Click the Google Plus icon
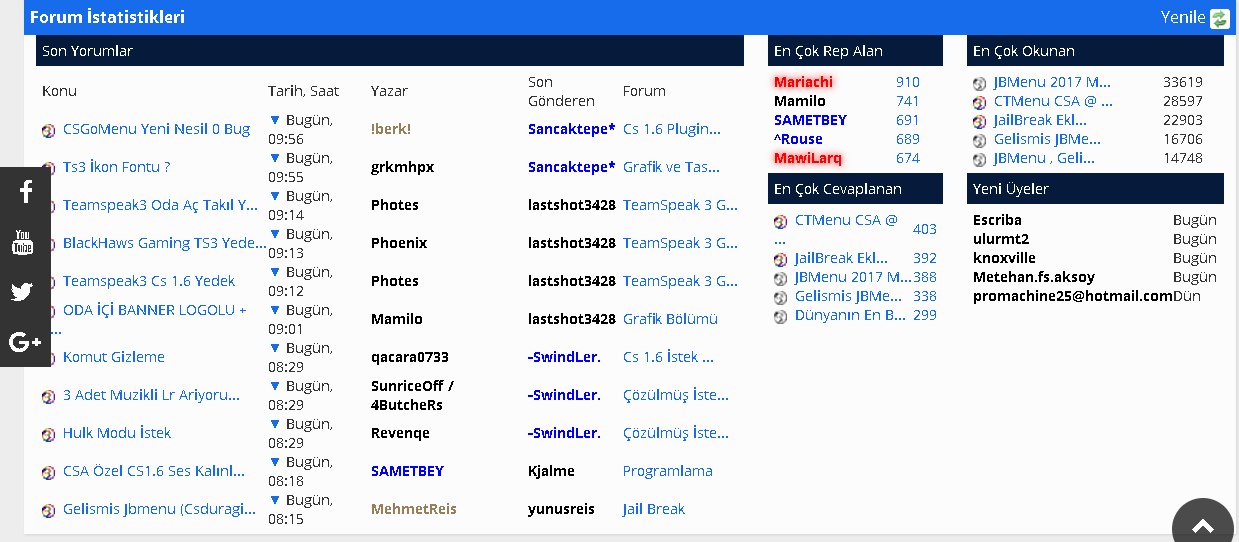Screen dimensions: 1239x542 (x=25, y=342)
